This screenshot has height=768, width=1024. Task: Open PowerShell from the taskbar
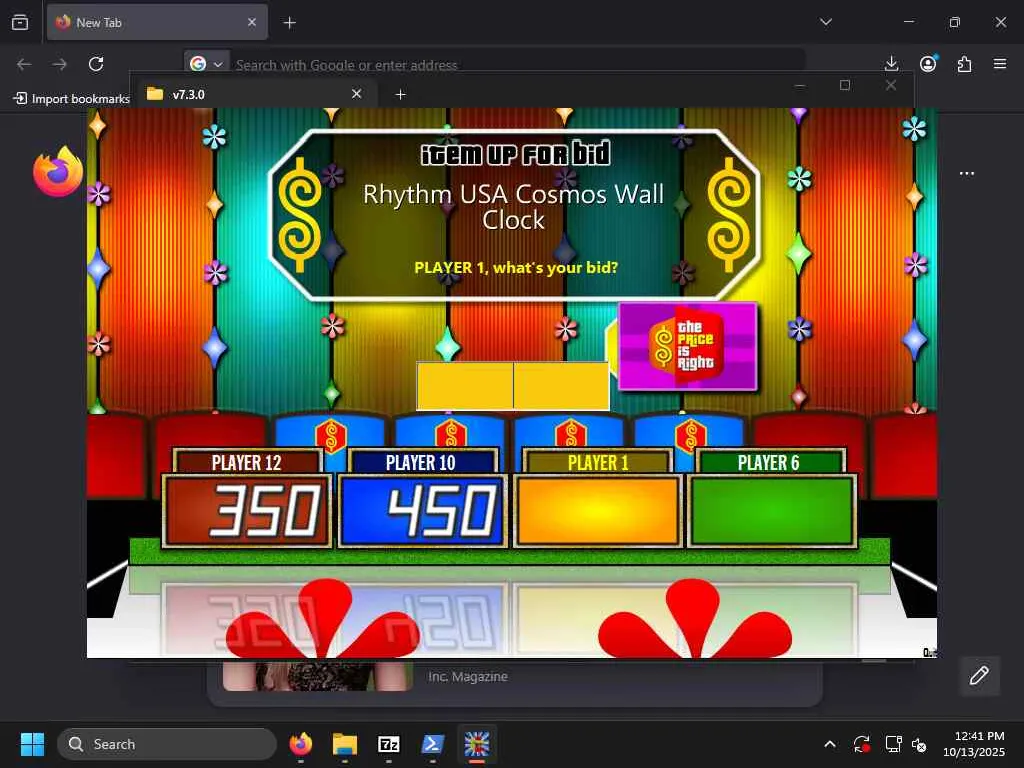click(432, 744)
